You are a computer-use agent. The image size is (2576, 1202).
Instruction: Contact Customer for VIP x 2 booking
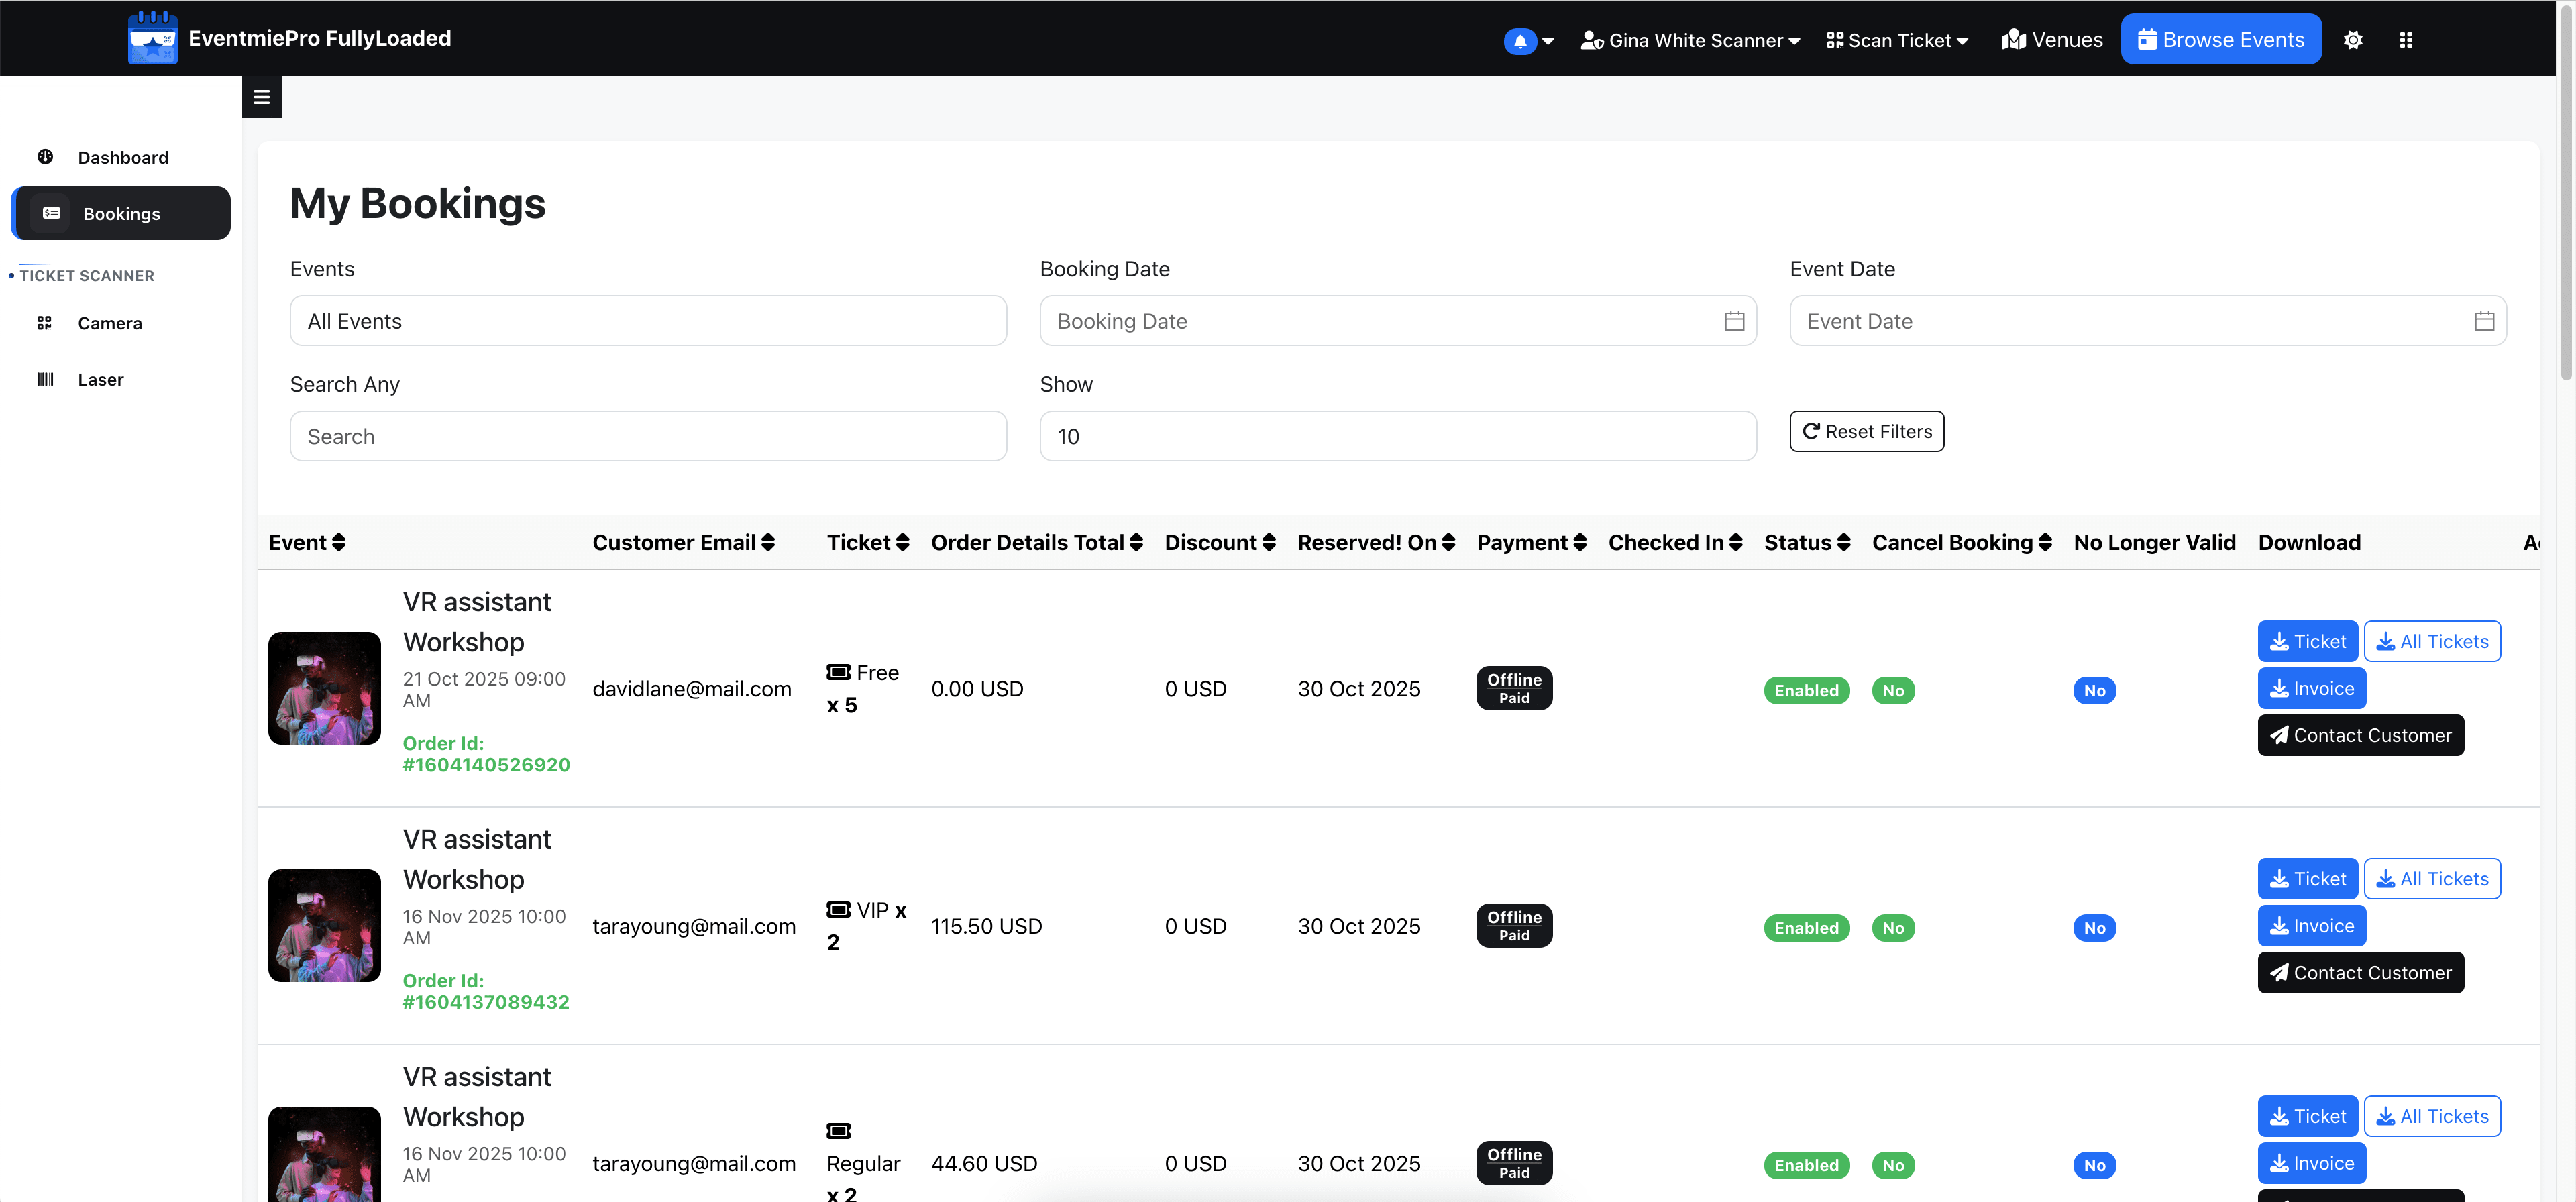coord(2361,973)
